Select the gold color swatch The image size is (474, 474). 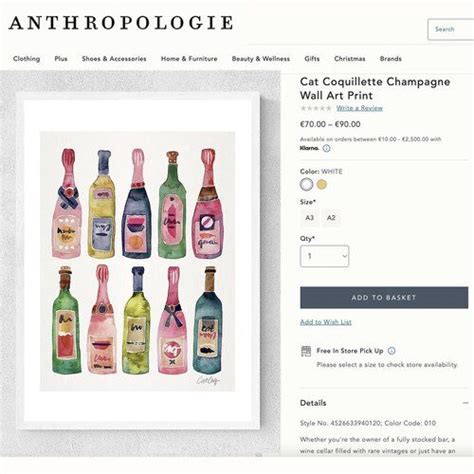pyautogui.click(x=322, y=184)
